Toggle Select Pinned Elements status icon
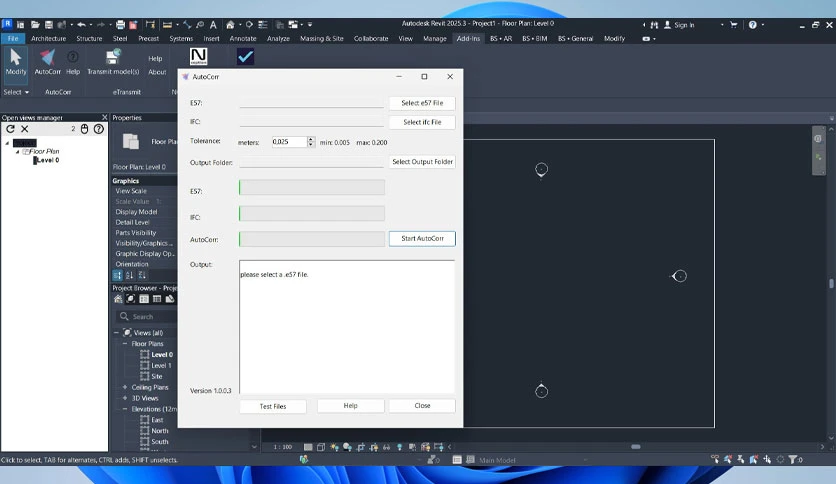 741,459
